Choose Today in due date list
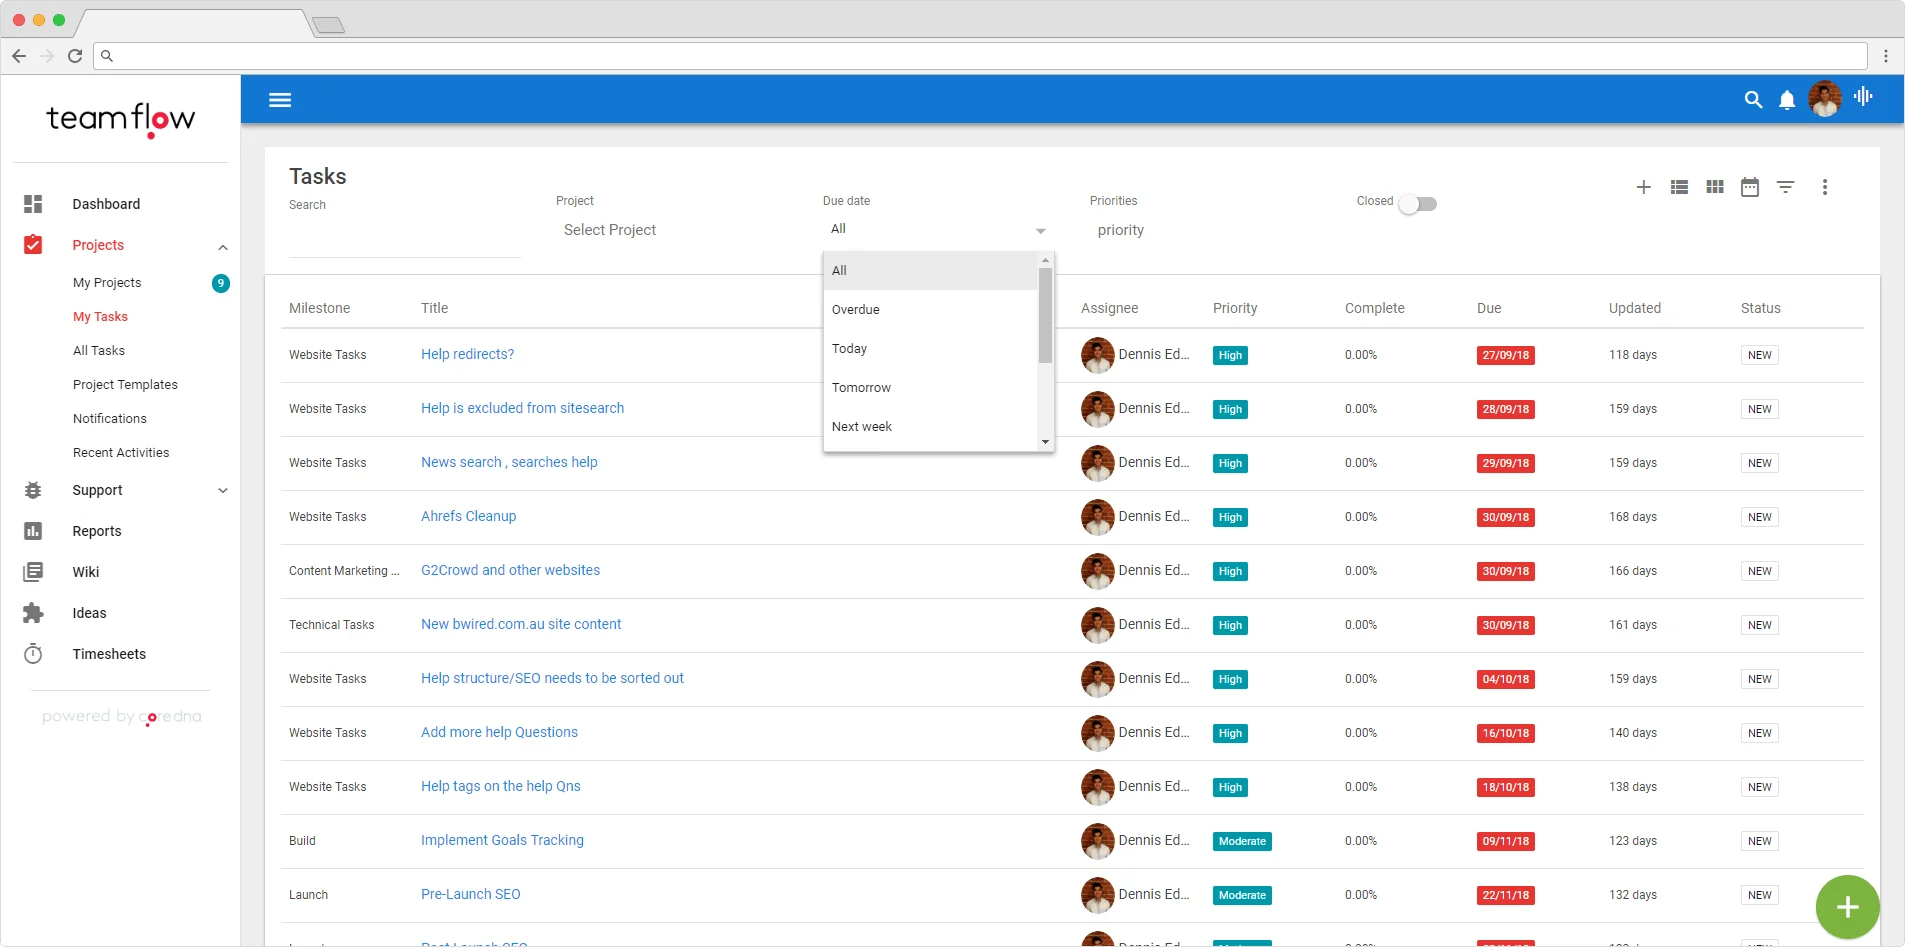The height and width of the screenshot is (947, 1905). tap(930, 349)
